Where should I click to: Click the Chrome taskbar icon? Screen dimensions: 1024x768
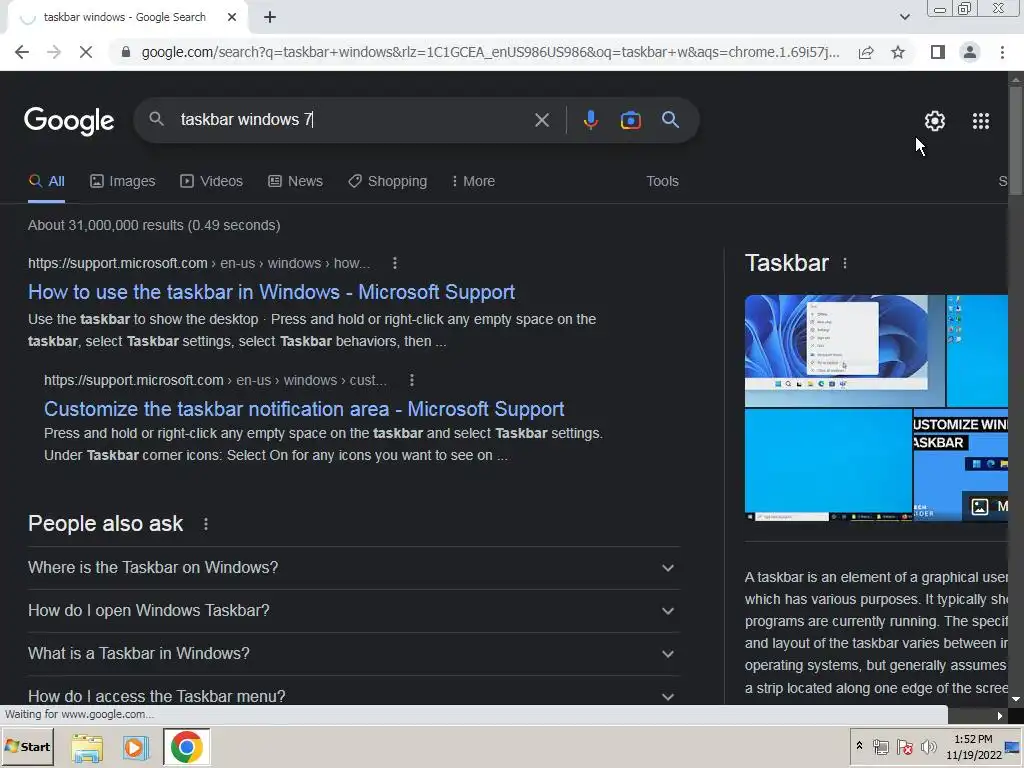pyautogui.click(x=187, y=747)
